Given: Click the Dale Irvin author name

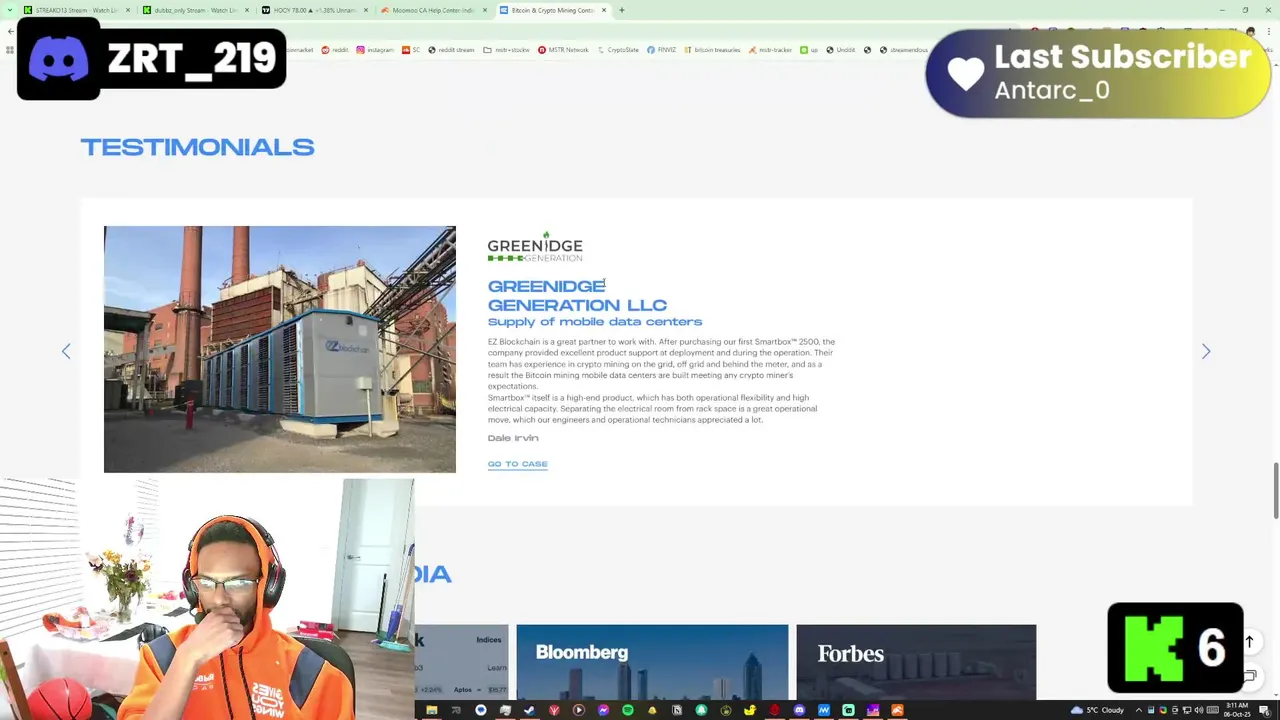Looking at the screenshot, I should coord(513,438).
